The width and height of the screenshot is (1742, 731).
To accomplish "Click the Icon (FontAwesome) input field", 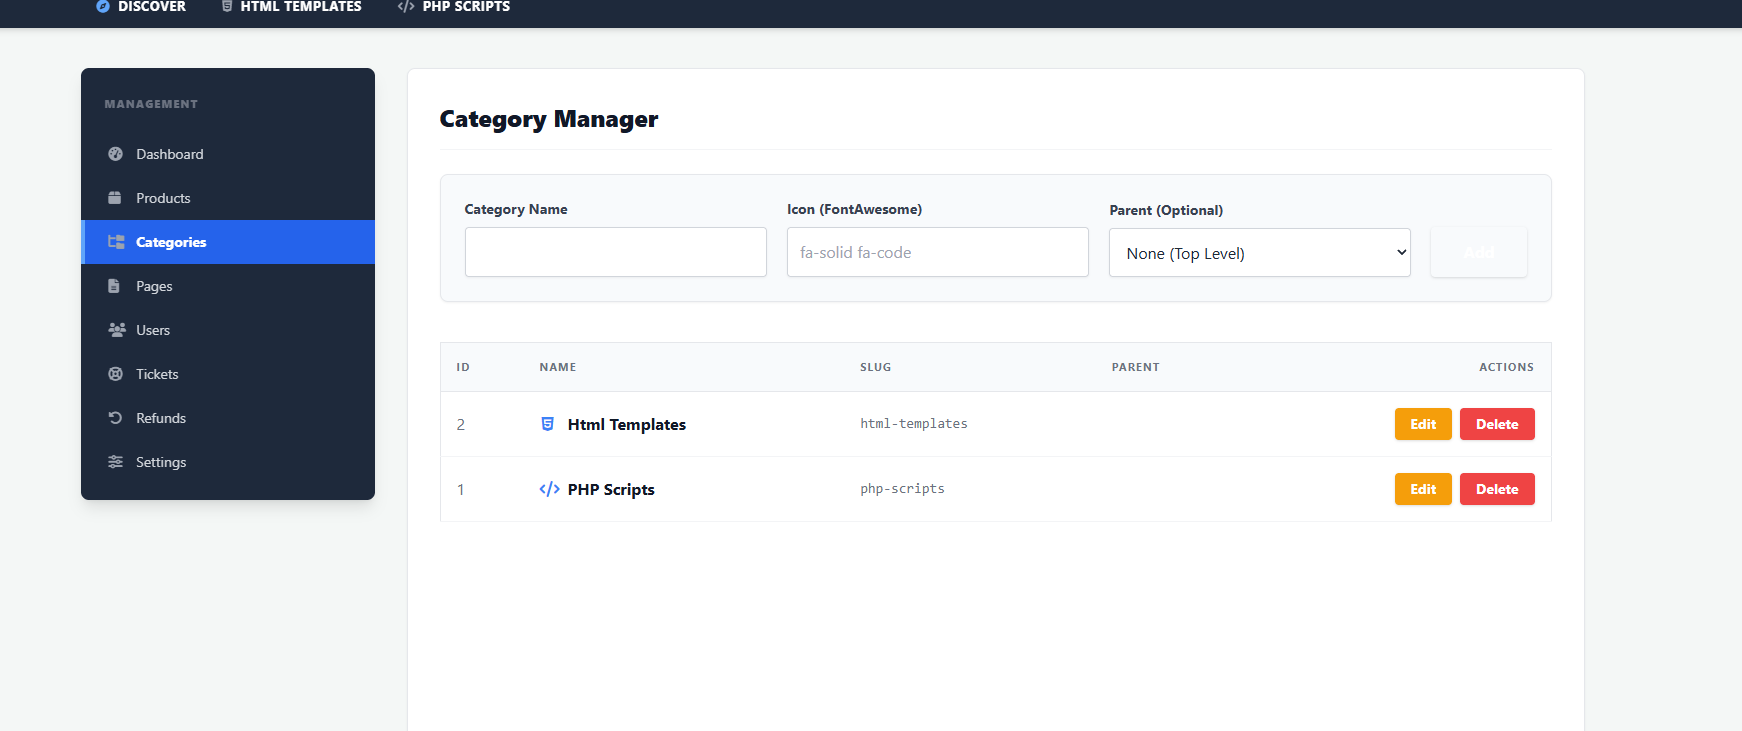I will (938, 252).
